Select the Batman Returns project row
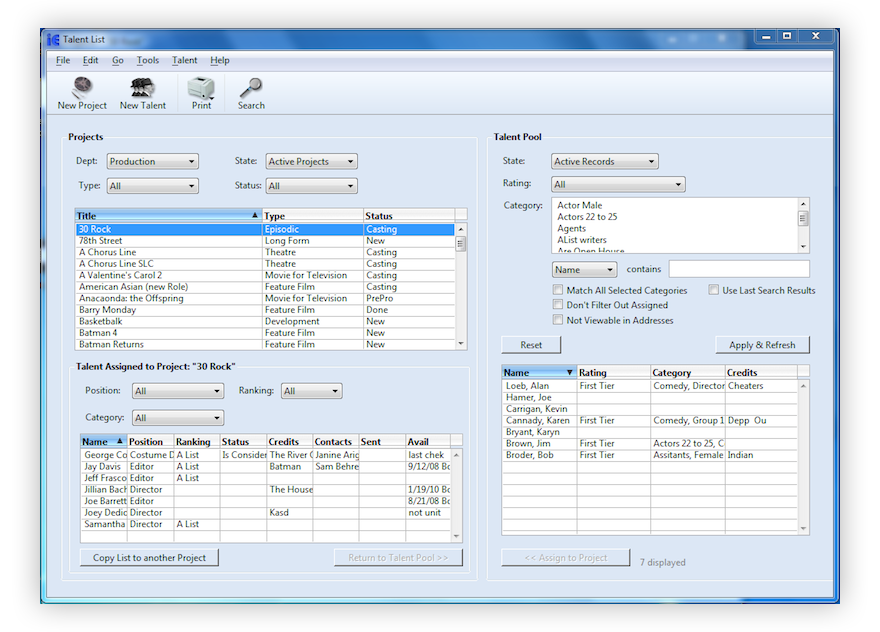Viewport: 880px width, 632px height. pos(265,344)
